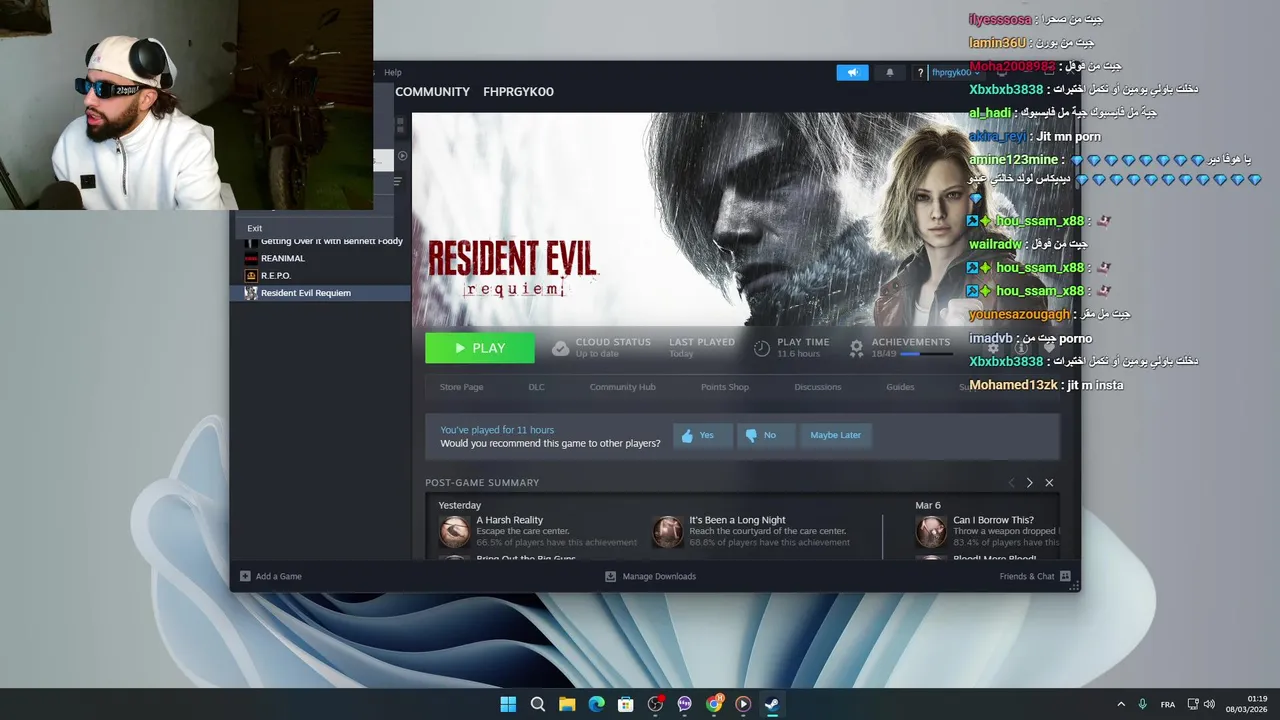Select Getting Over It with Bennett Foddy

(331, 241)
